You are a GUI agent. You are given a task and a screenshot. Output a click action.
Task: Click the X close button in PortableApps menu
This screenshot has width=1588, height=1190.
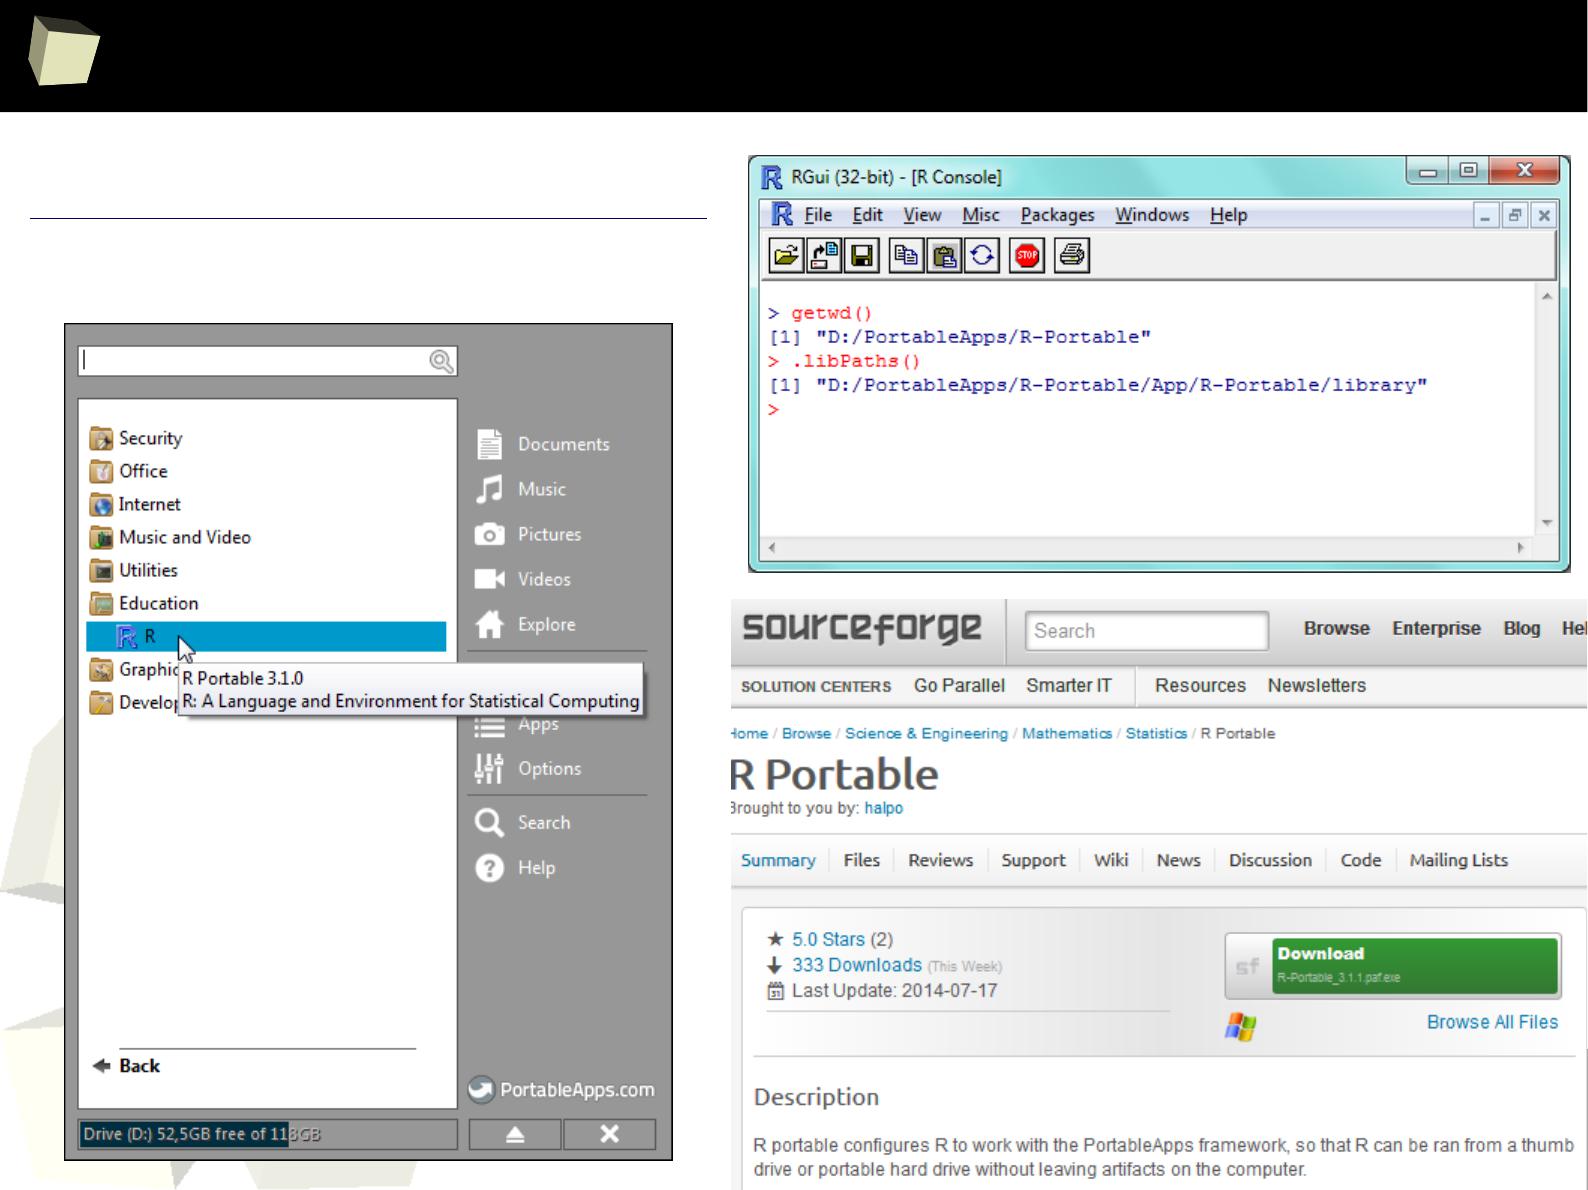click(x=609, y=1134)
